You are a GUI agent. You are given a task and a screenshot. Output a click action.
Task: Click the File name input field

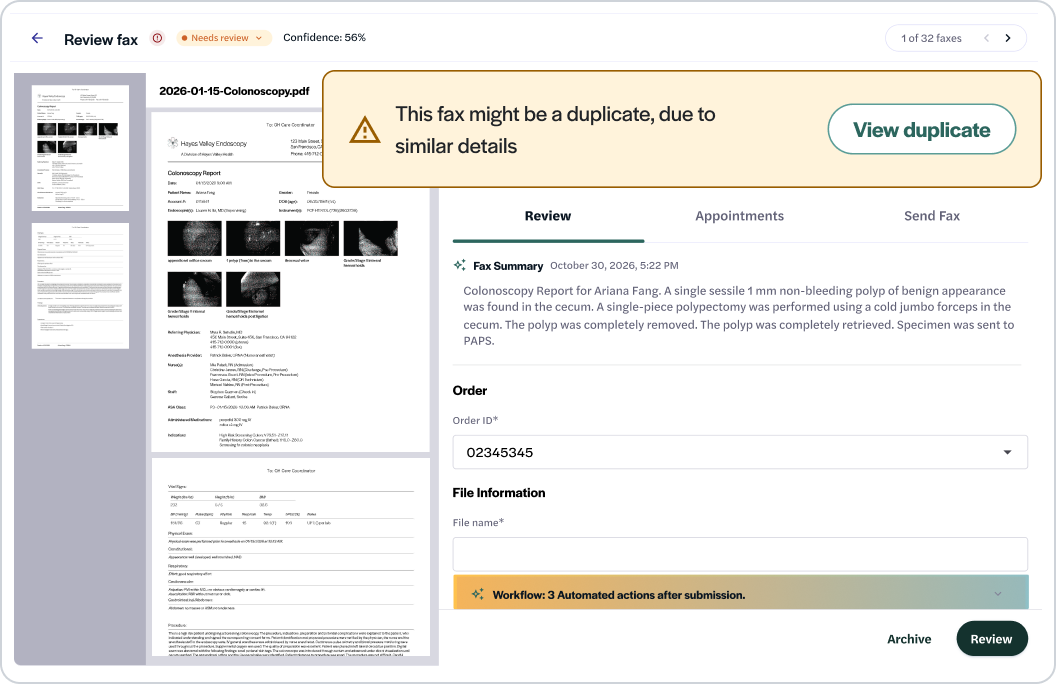pos(739,554)
